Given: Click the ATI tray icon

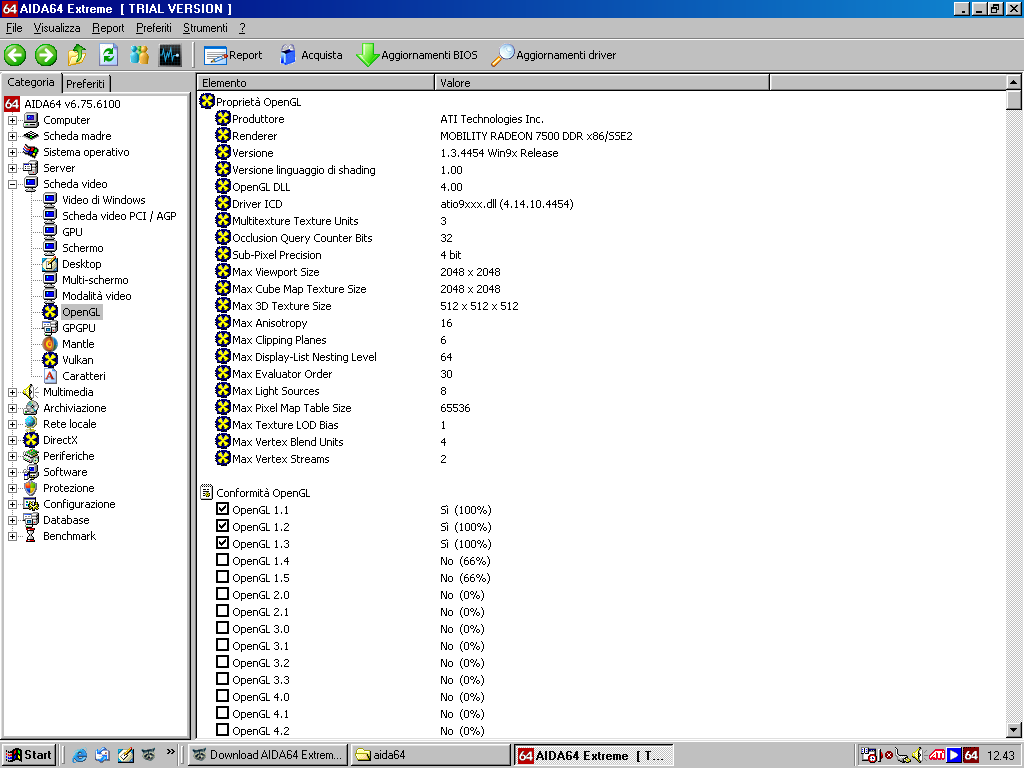Looking at the screenshot, I should (936, 755).
